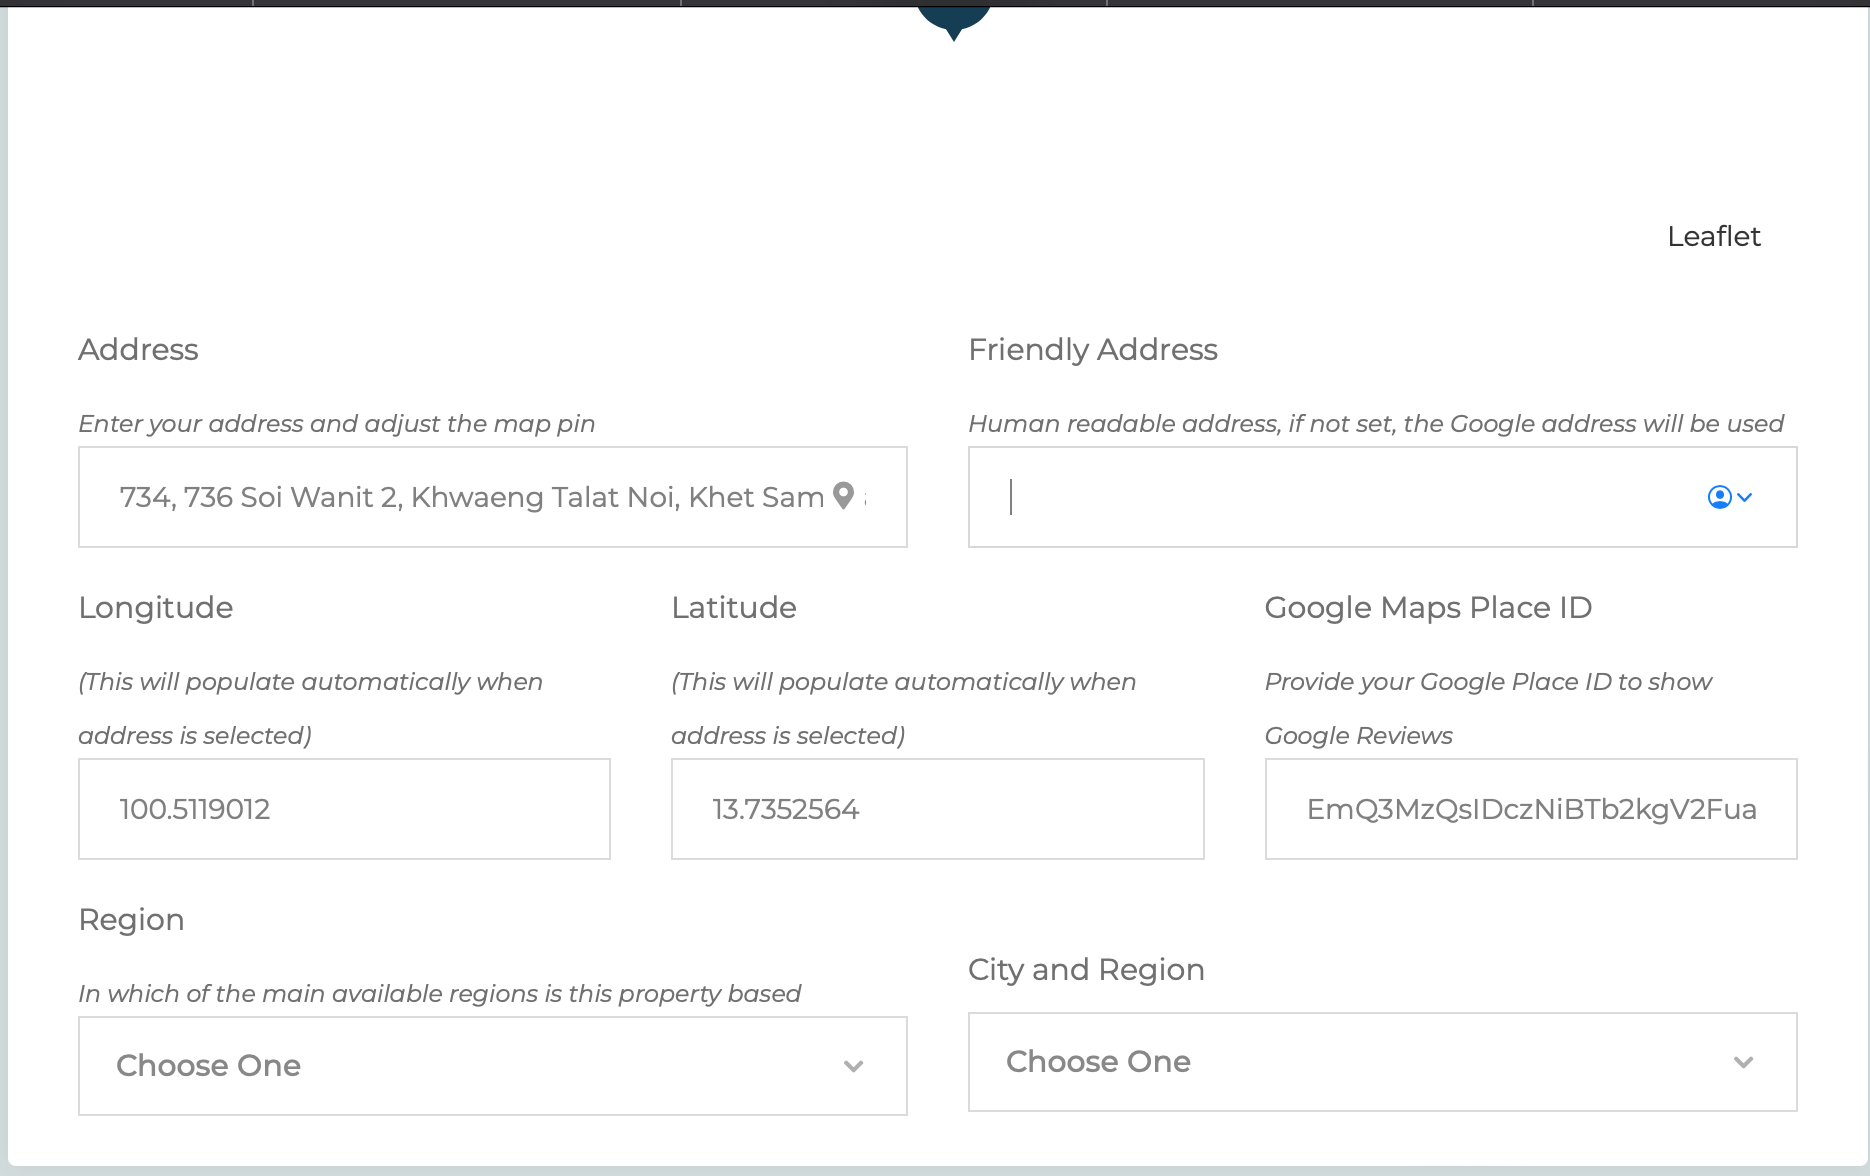Open the Region 'Choose One' dropdown
The width and height of the screenshot is (1870, 1176).
(492, 1066)
